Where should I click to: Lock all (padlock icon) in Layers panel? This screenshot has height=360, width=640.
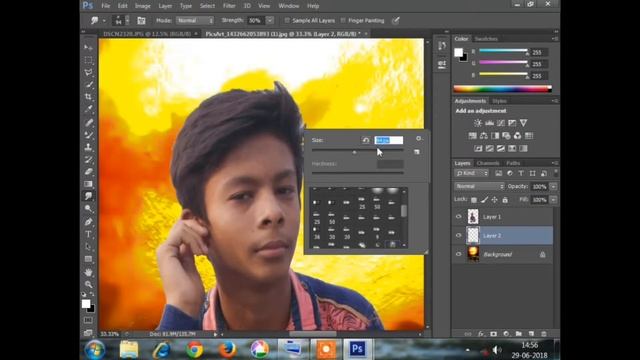(505, 200)
